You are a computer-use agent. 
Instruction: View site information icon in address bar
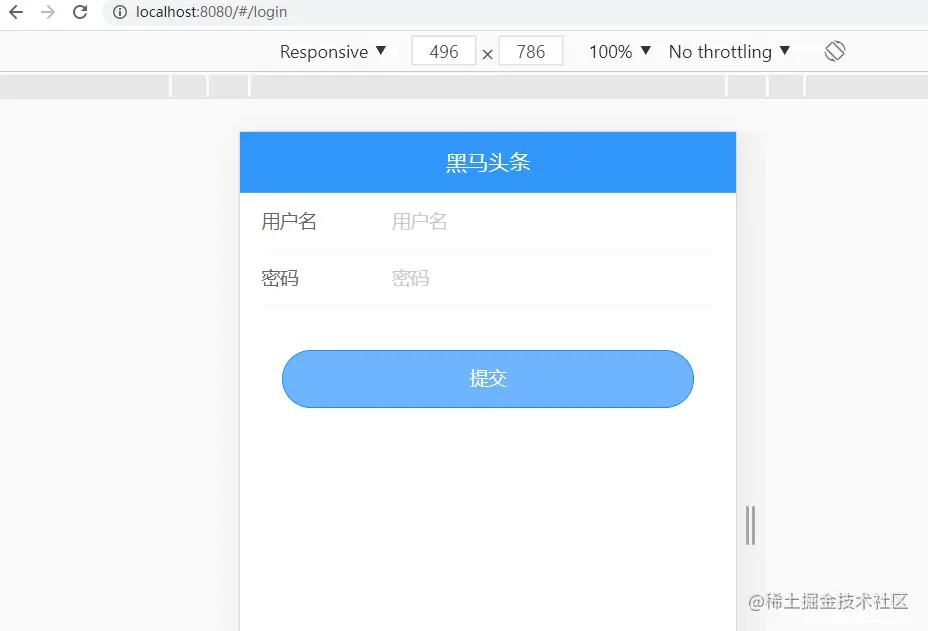click(120, 12)
